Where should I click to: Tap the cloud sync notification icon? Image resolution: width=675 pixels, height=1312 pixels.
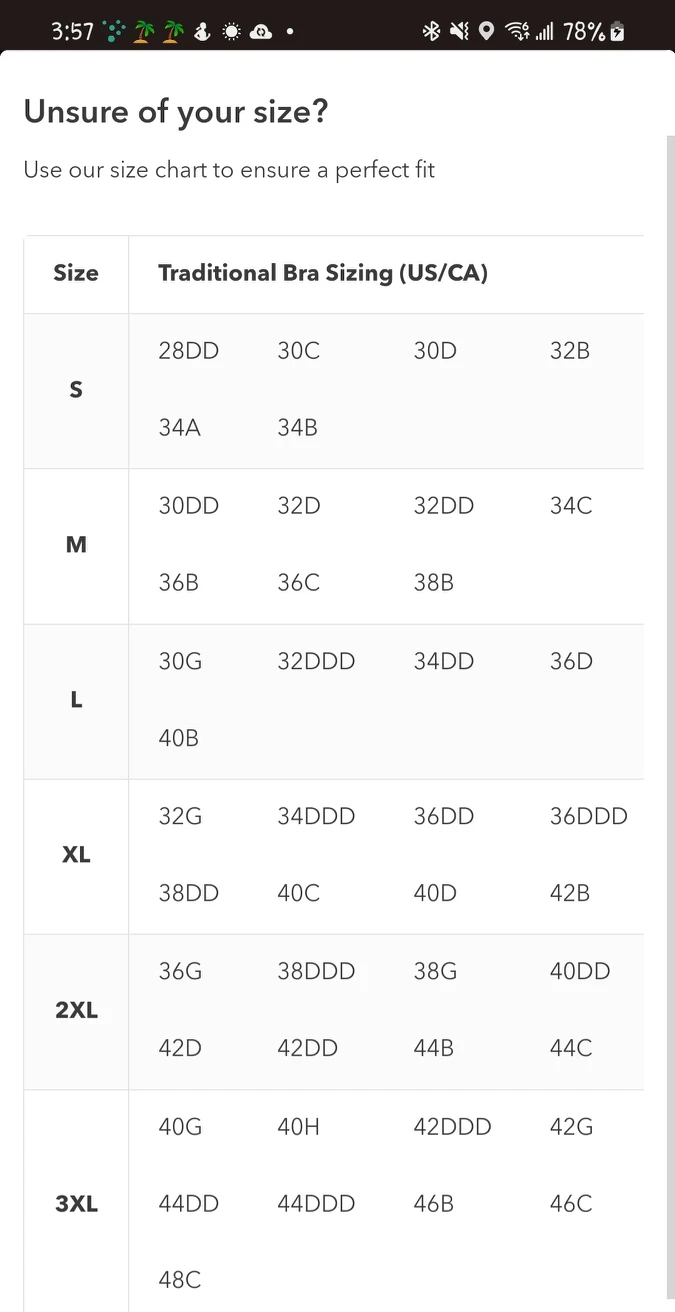pyautogui.click(x=260, y=31)
